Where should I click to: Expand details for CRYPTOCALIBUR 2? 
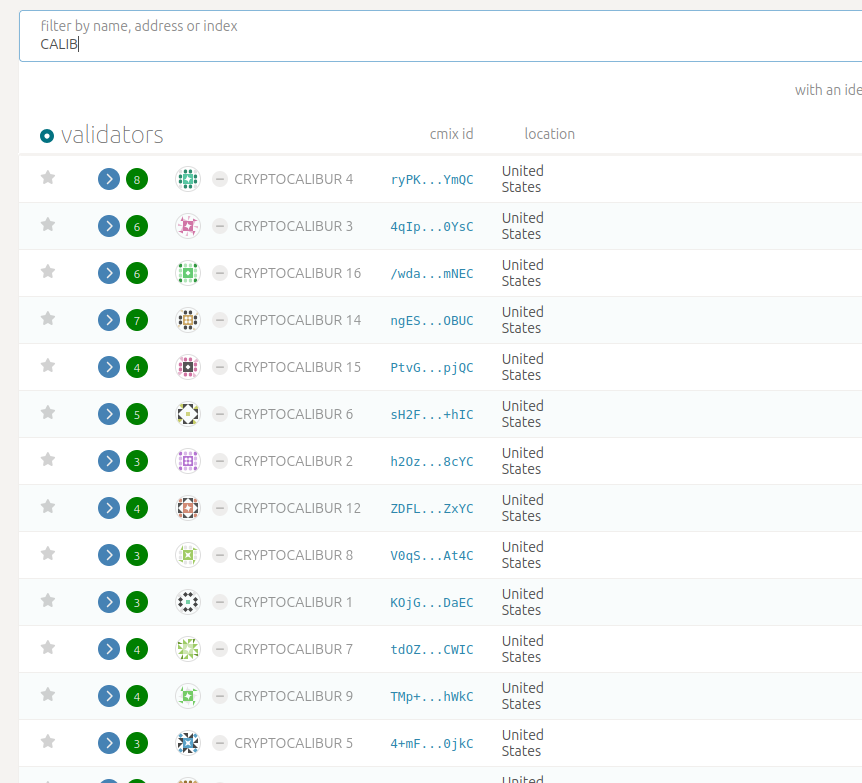pos(109,461)
